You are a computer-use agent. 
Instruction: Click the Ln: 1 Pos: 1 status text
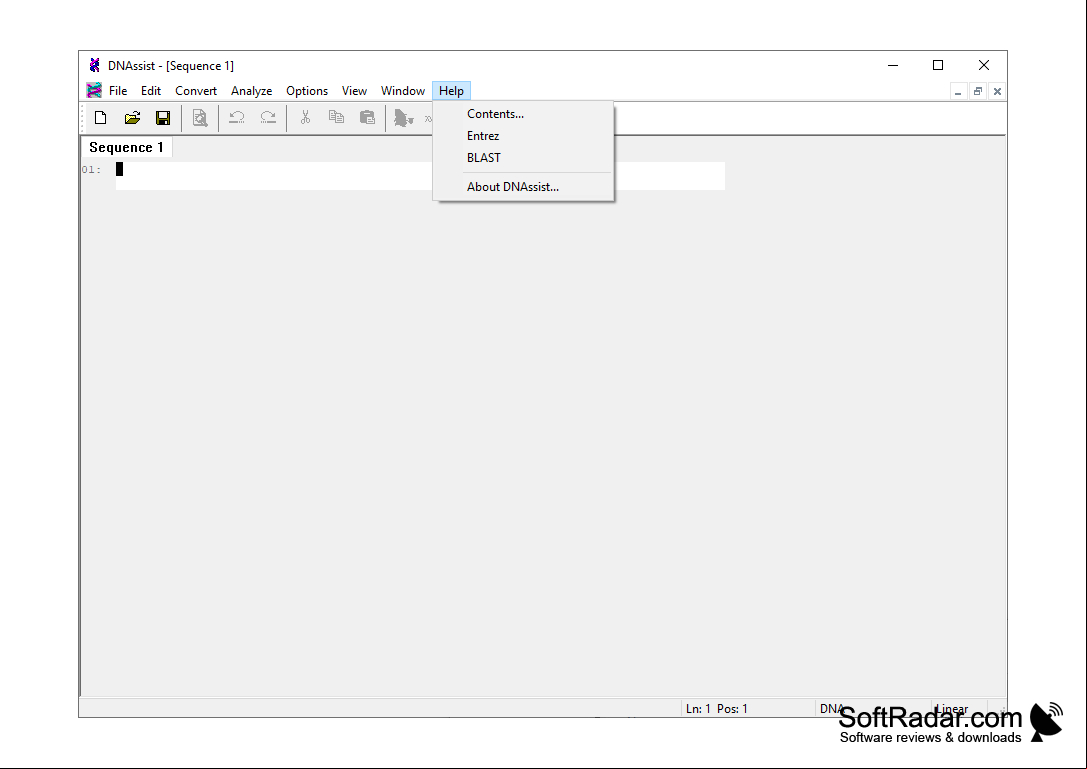[x=717, y=709]
